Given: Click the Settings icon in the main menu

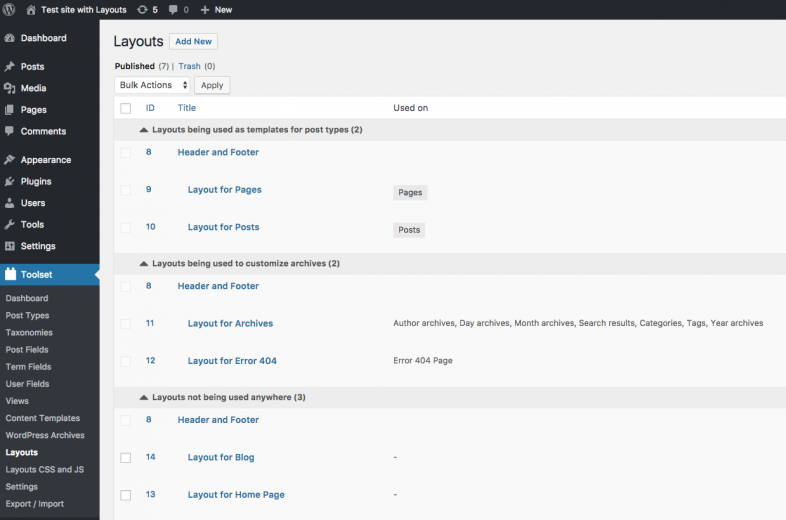Looking at the screenshot, I should coord(10,246).
